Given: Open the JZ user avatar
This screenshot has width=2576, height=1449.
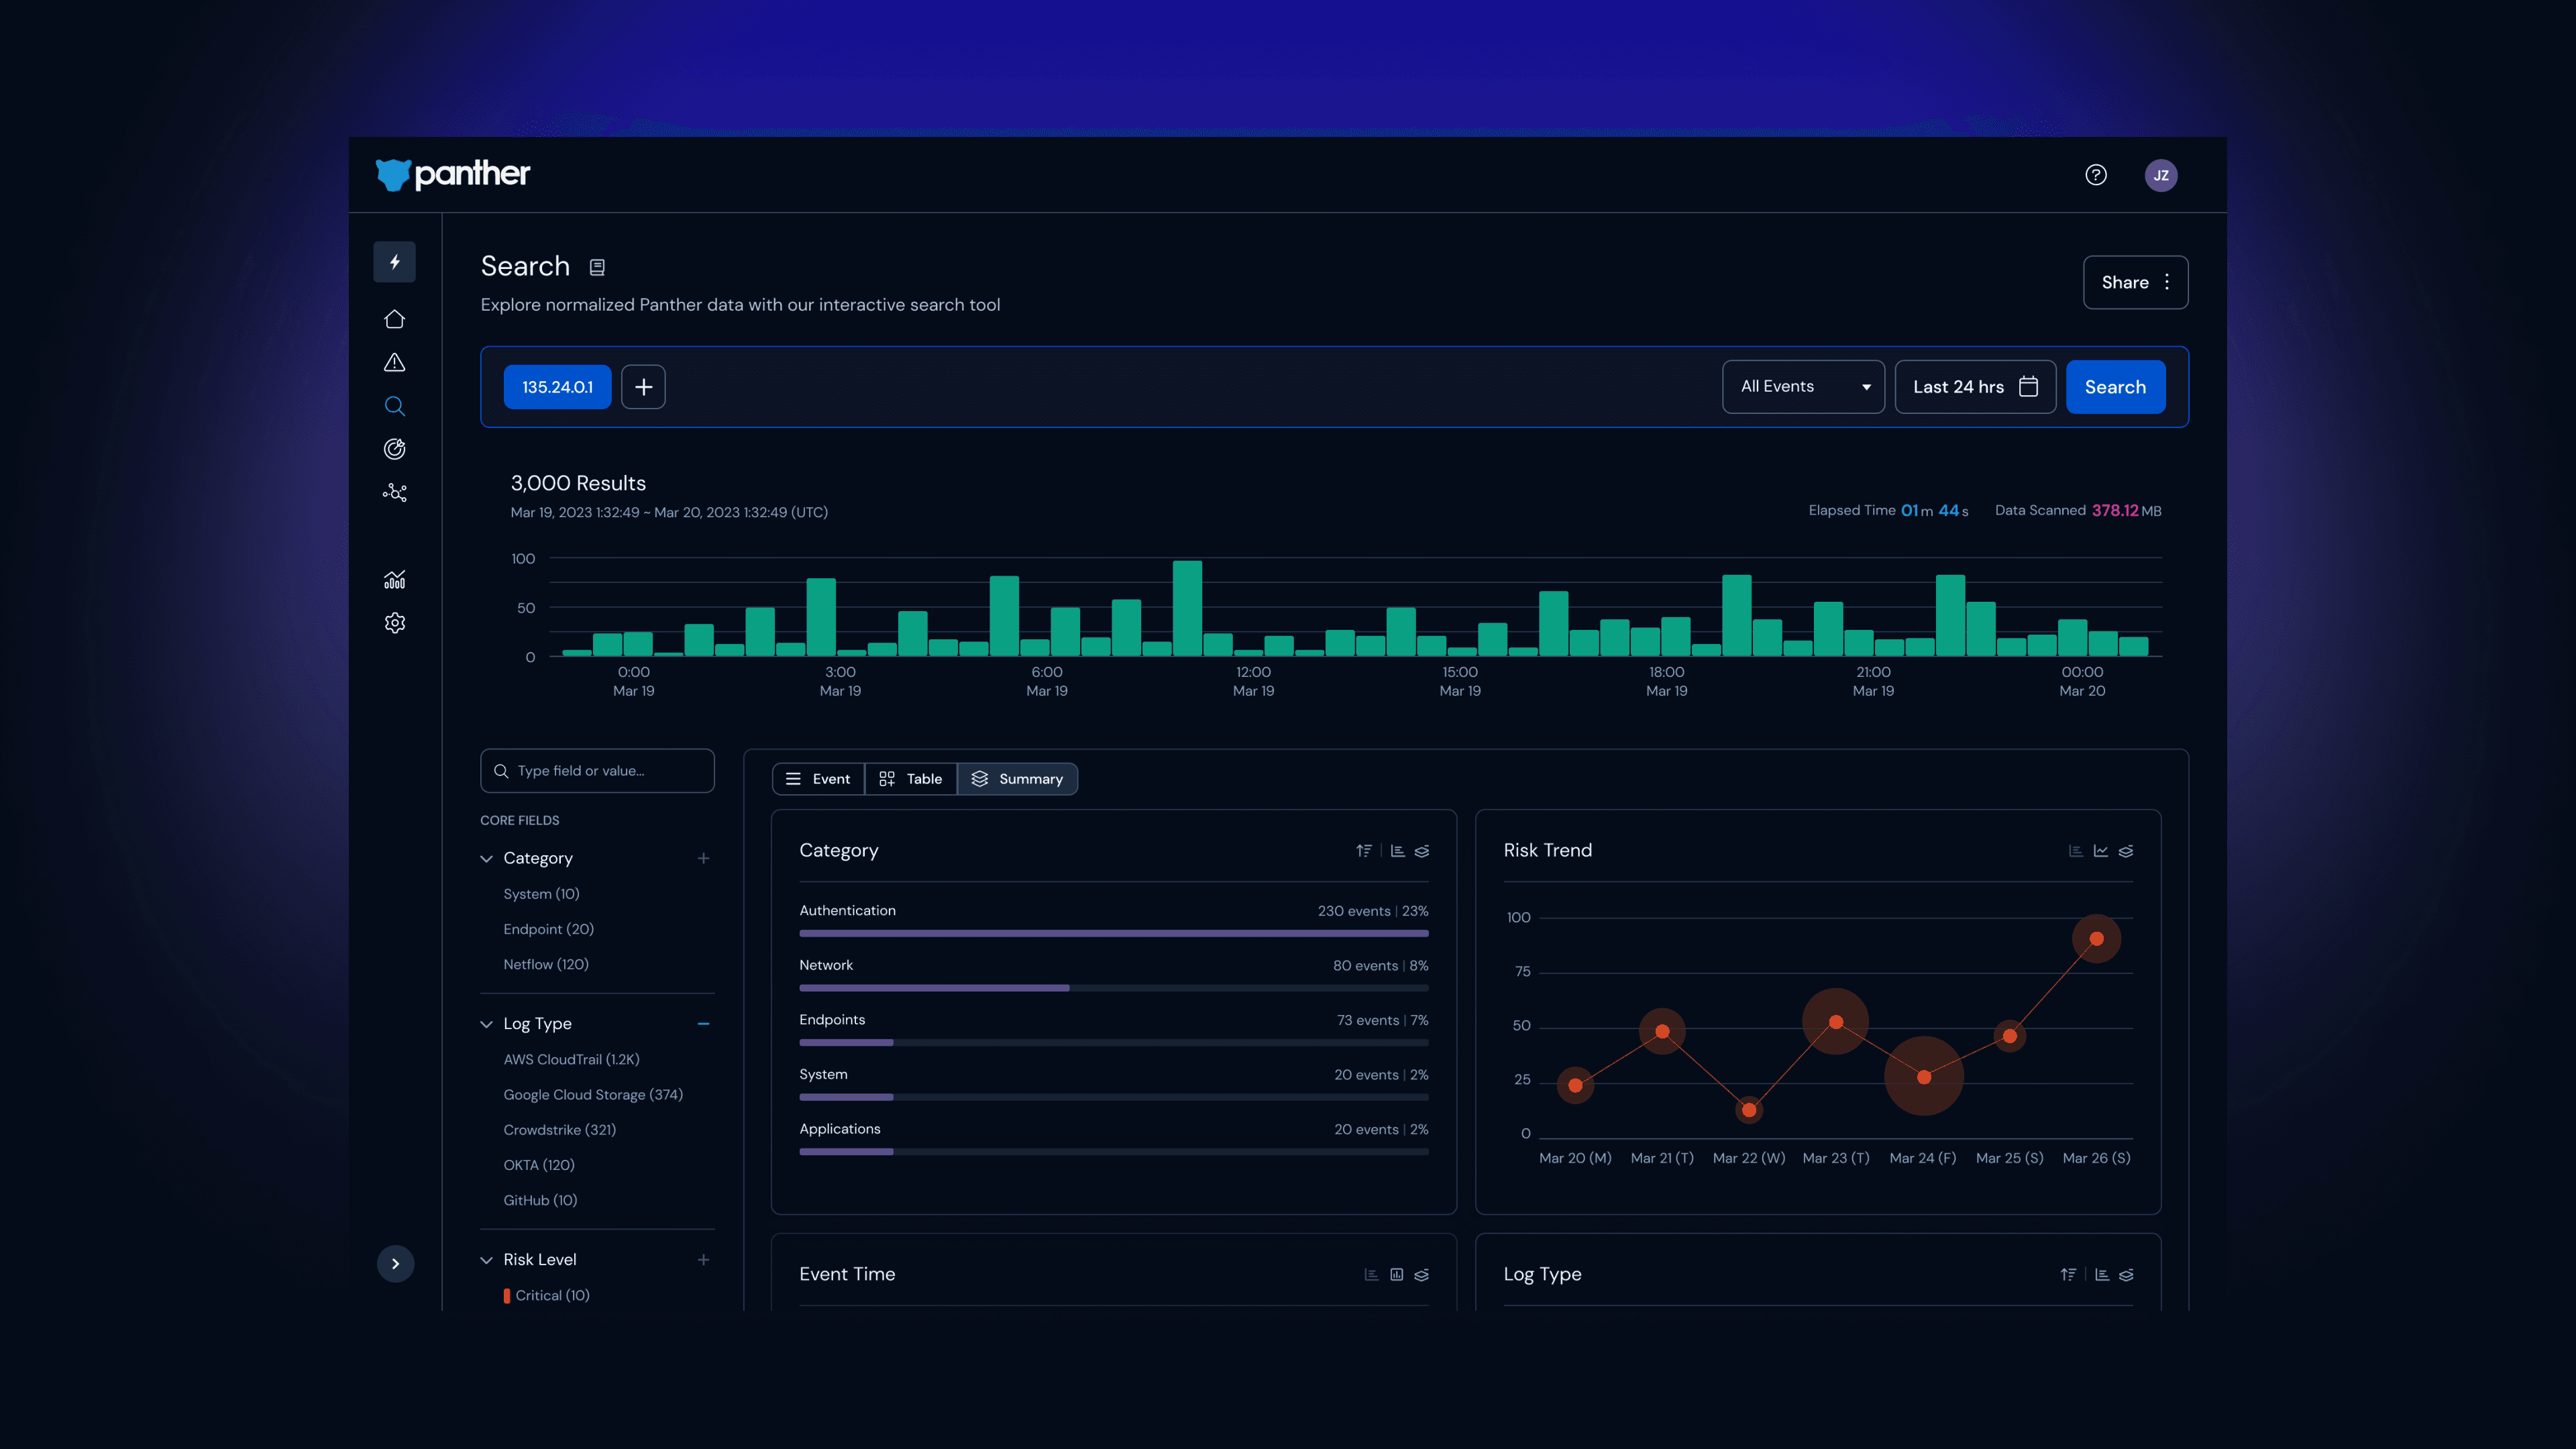Looking at the screenshot, I should pos(2160,175).
